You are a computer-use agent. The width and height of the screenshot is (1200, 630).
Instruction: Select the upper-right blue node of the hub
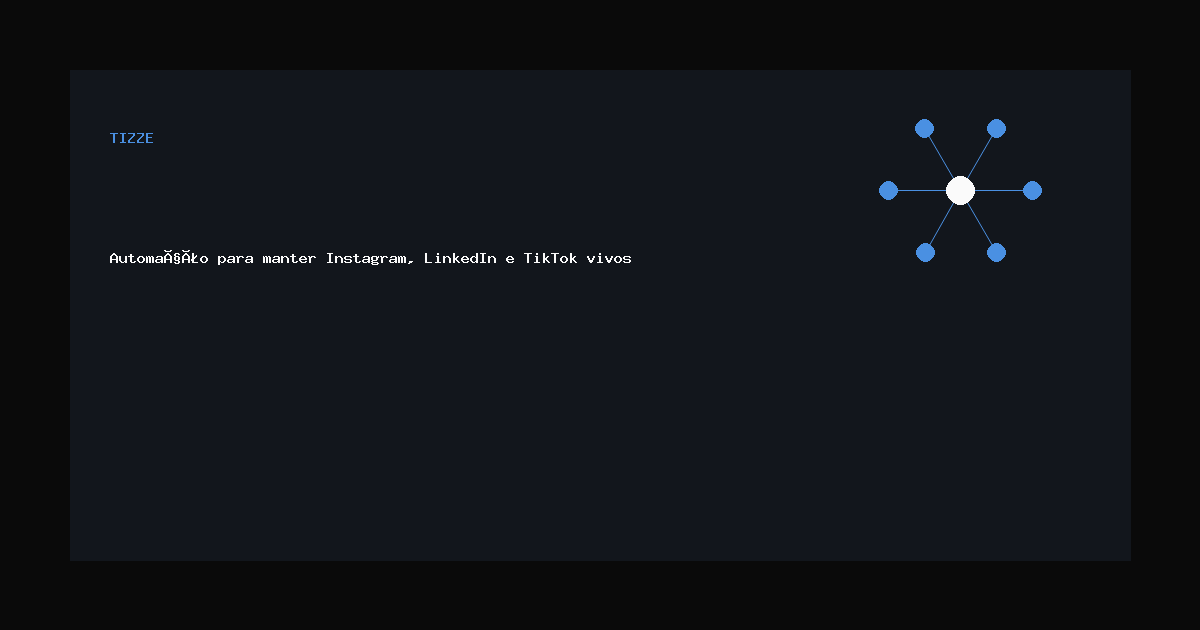[x=996, y=128]
